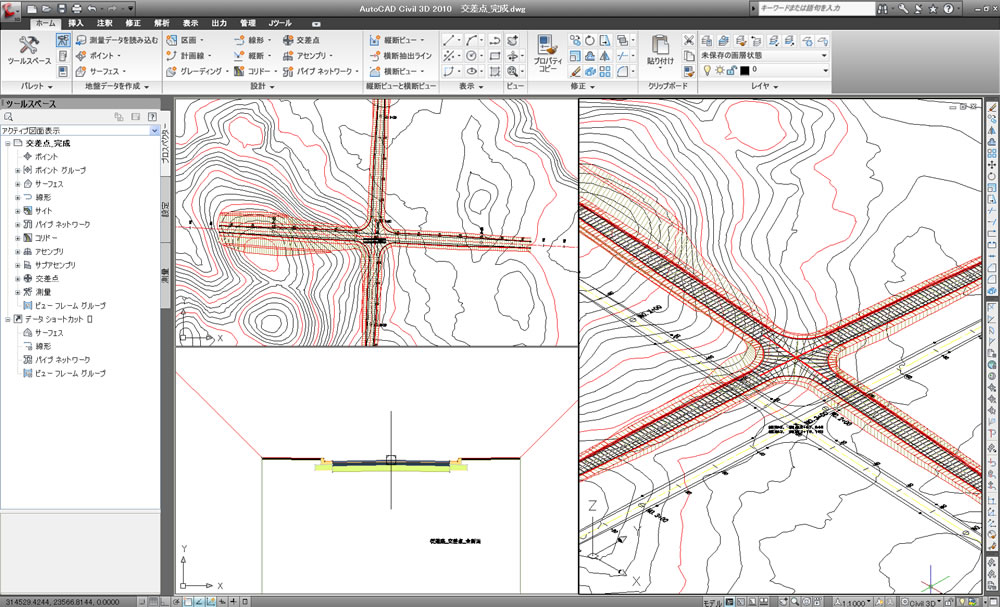The image size is (1000, 607).
Task: Open the グレーディング ribbon dropdown
Action: (197, 71)
